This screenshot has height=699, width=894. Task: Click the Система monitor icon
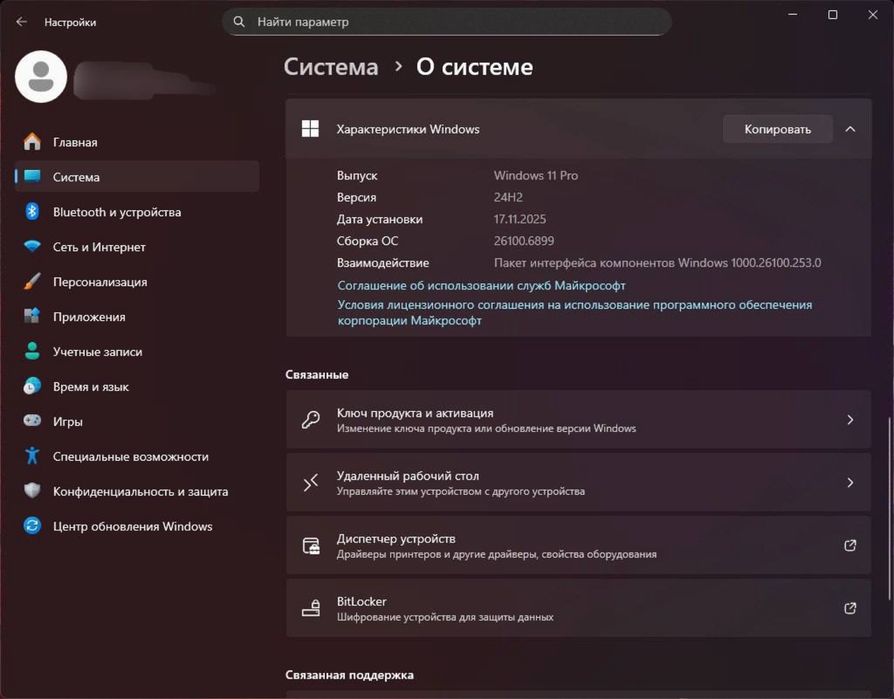[x=32, y=176]
